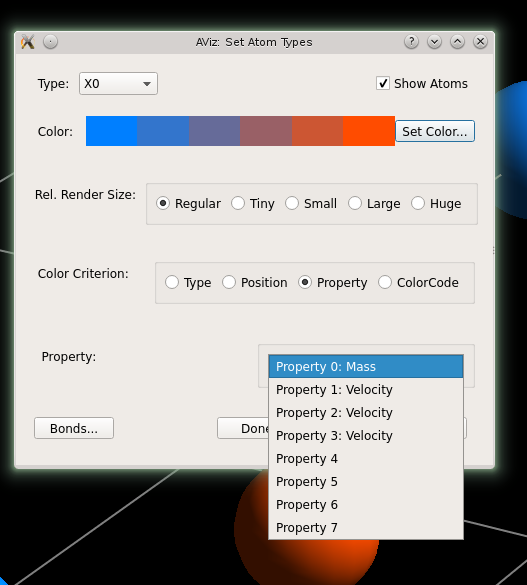
Task: Click the Done button
Action: tap(243, 428)
